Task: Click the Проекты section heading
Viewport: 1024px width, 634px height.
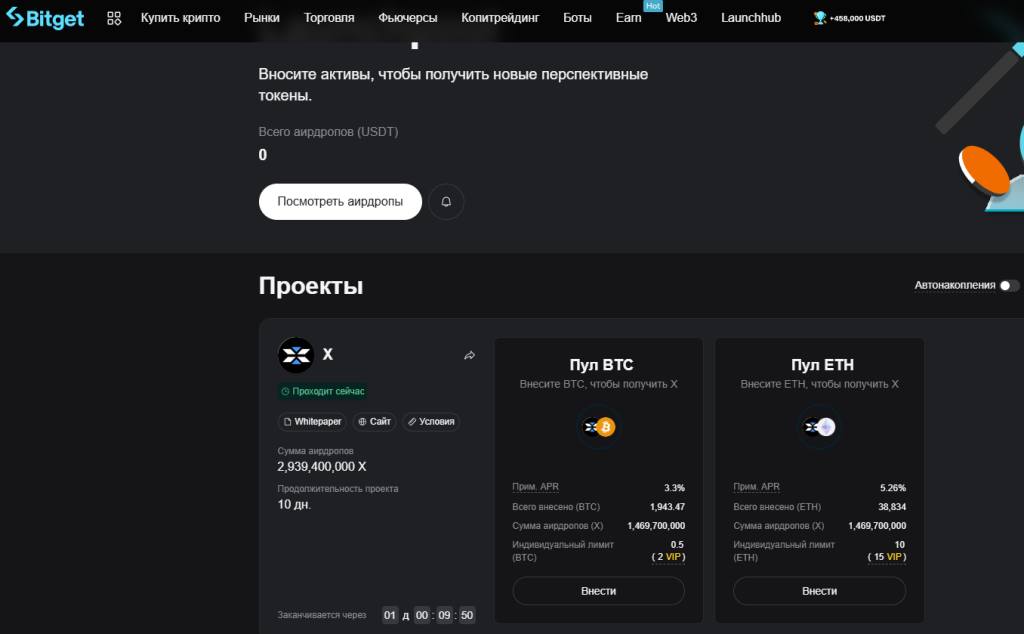Action: click(311, 286)
